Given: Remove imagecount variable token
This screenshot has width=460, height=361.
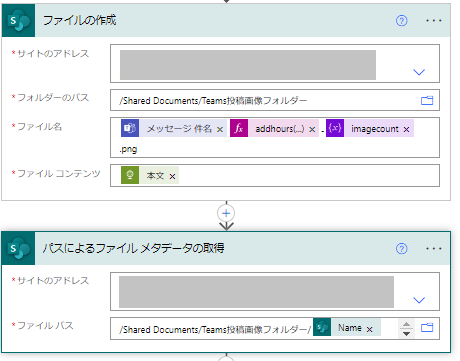Looking at the screenshot, I should [x=406, y=129].
